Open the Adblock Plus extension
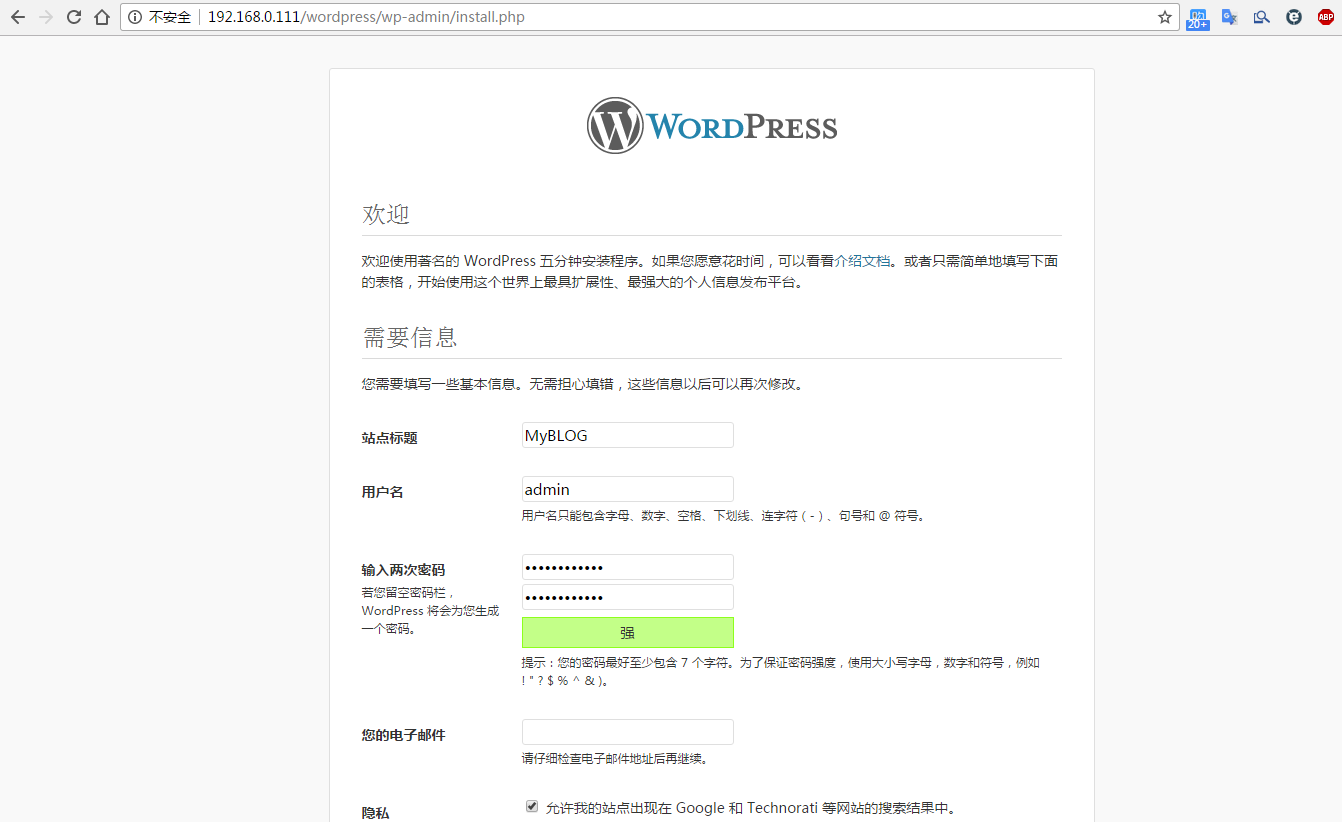The height and width of the screenshot is (822, 1342). click(x=1326, y=17)
